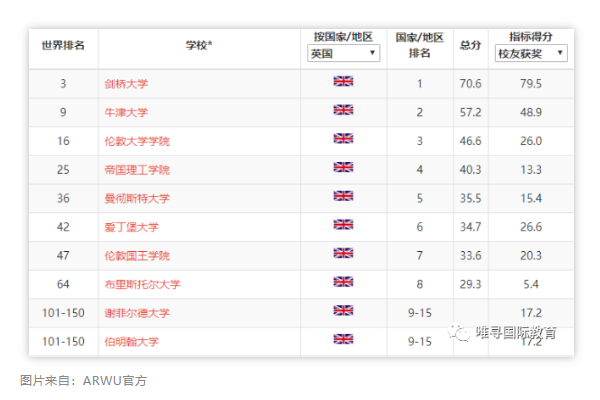Open the 曼彻斯特大学 link
This screenshot has height=400, width=600.
click(x=137, y=199)
